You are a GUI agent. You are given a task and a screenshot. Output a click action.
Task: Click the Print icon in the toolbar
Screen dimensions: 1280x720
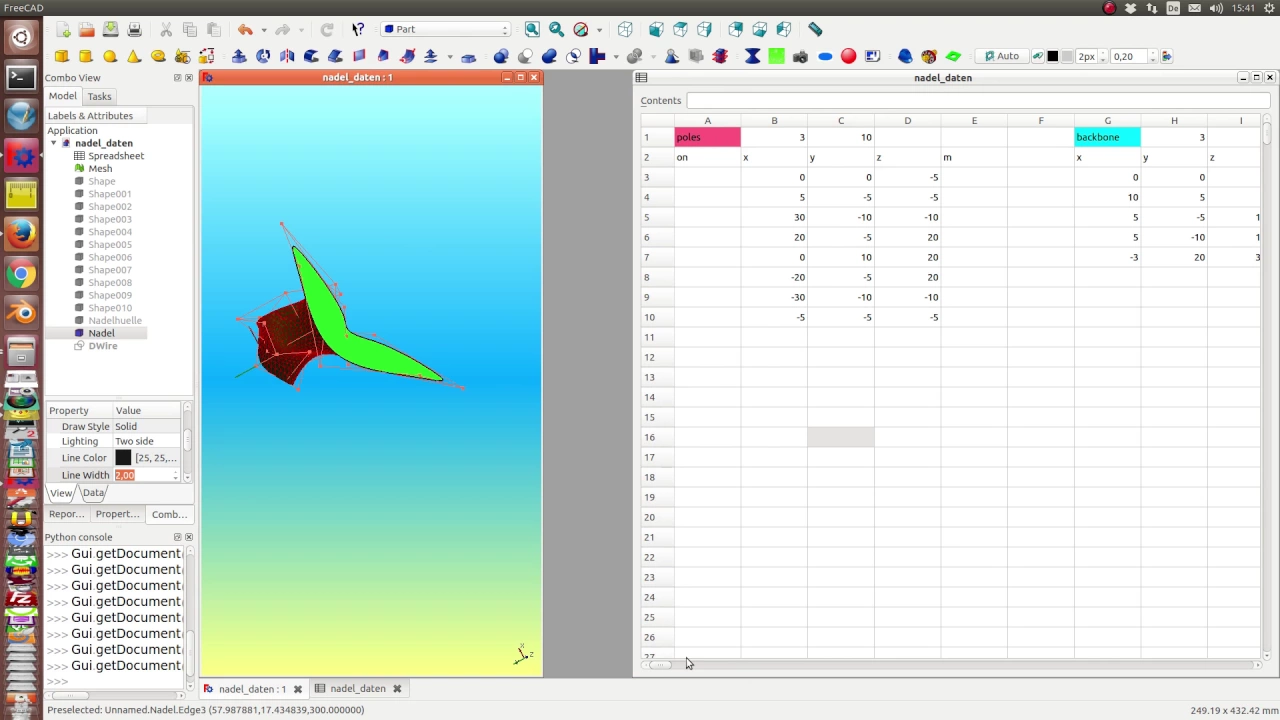pyautogui.click(x=135, y=30)
